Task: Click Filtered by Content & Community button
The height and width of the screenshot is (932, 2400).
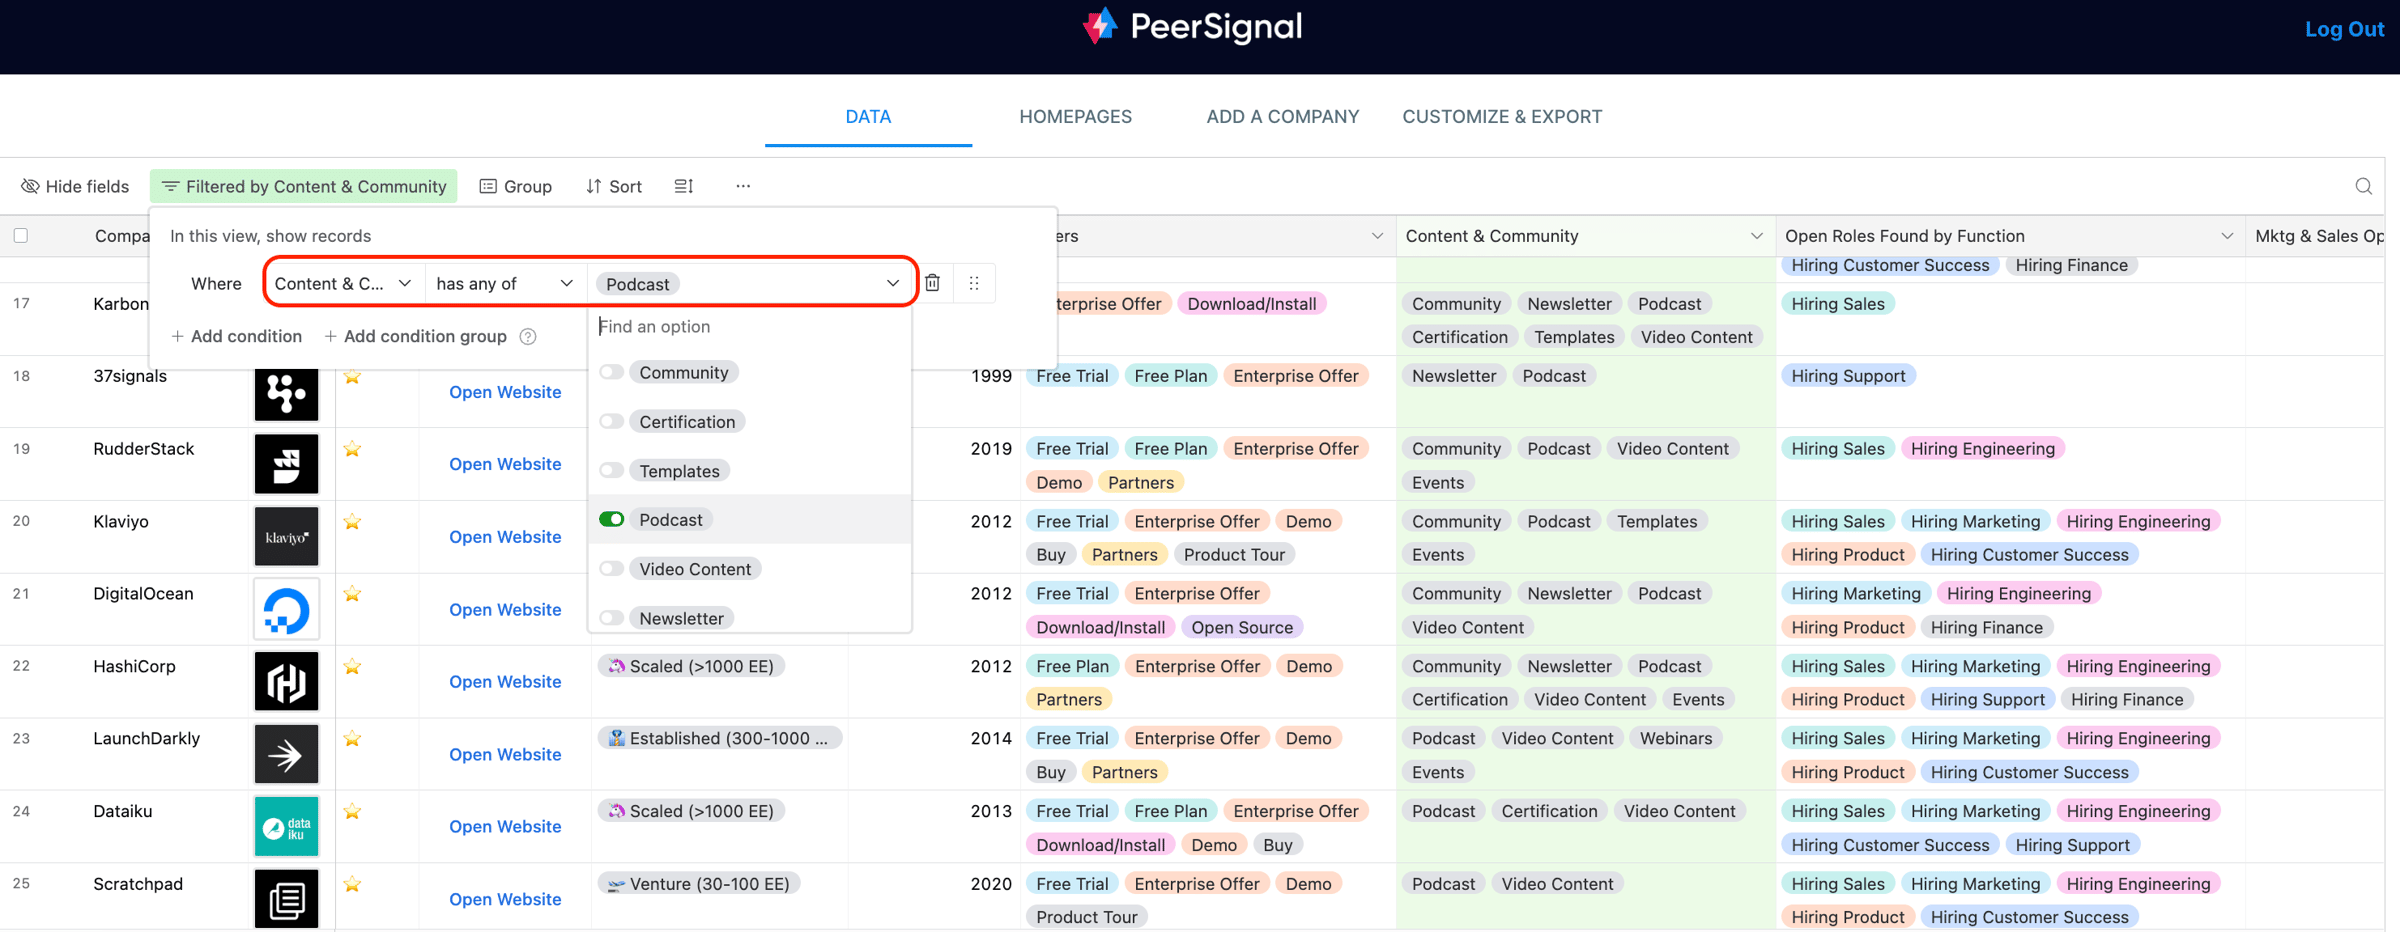Action: [x=304, y=186]
